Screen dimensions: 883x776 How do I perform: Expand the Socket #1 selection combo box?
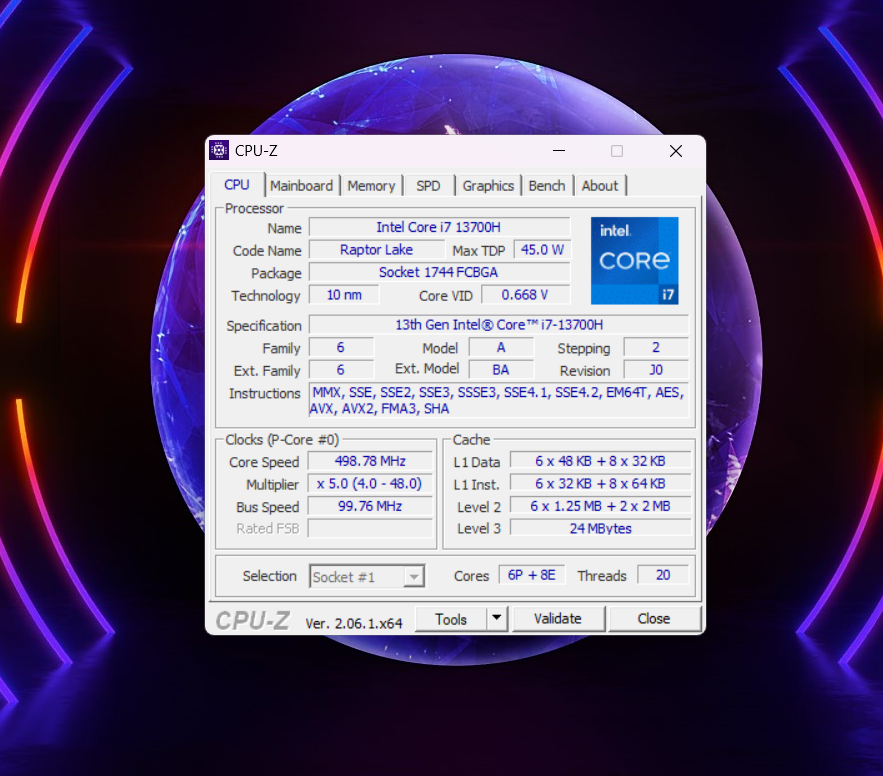pyautogui.click(x=367, y=576)
